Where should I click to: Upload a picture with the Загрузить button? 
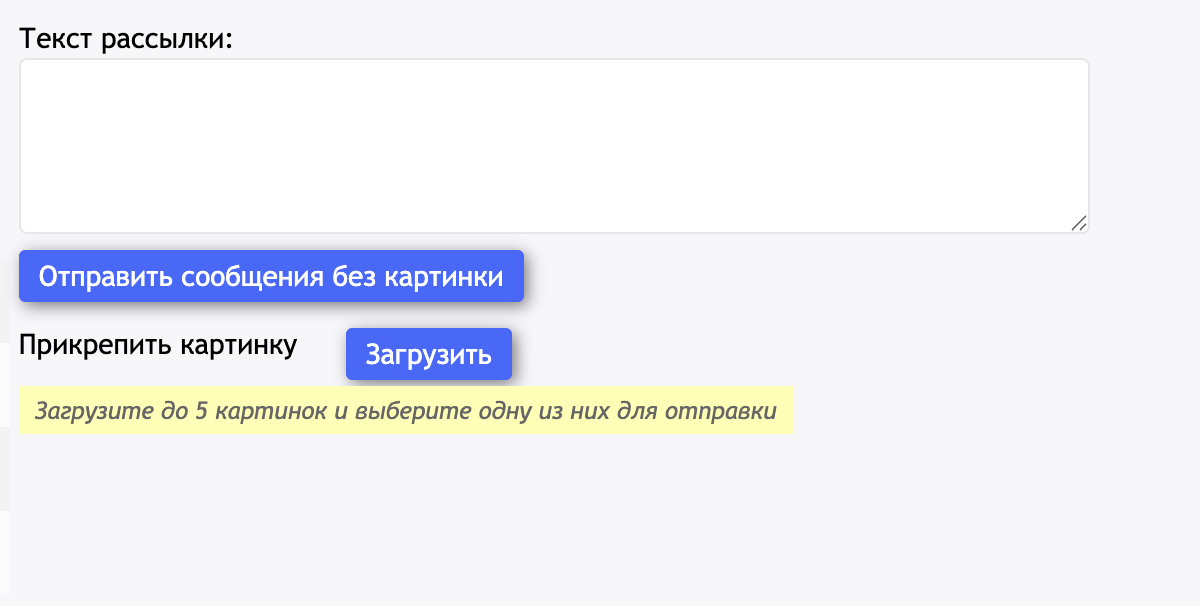pos(428,354)
